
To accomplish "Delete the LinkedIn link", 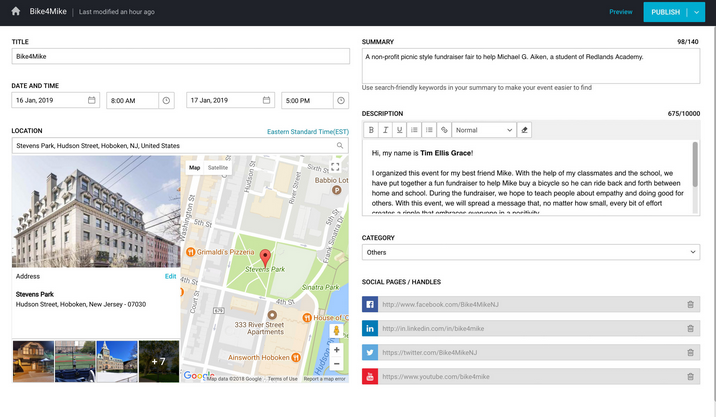I will (x=690, y=328).
